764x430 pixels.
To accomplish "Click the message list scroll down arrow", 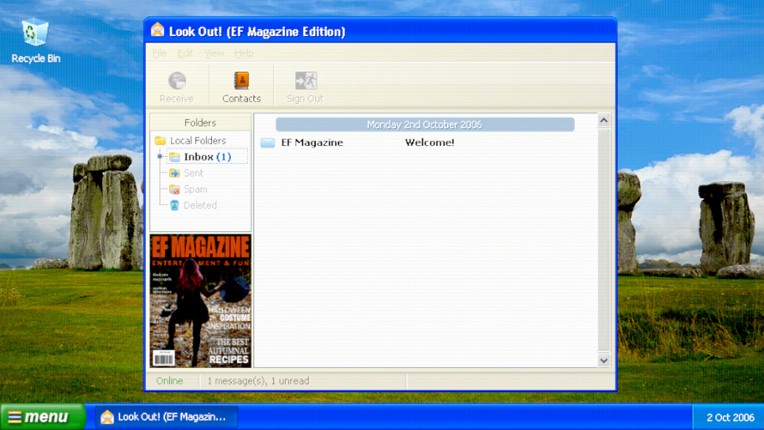I will [x=603, y=360].
